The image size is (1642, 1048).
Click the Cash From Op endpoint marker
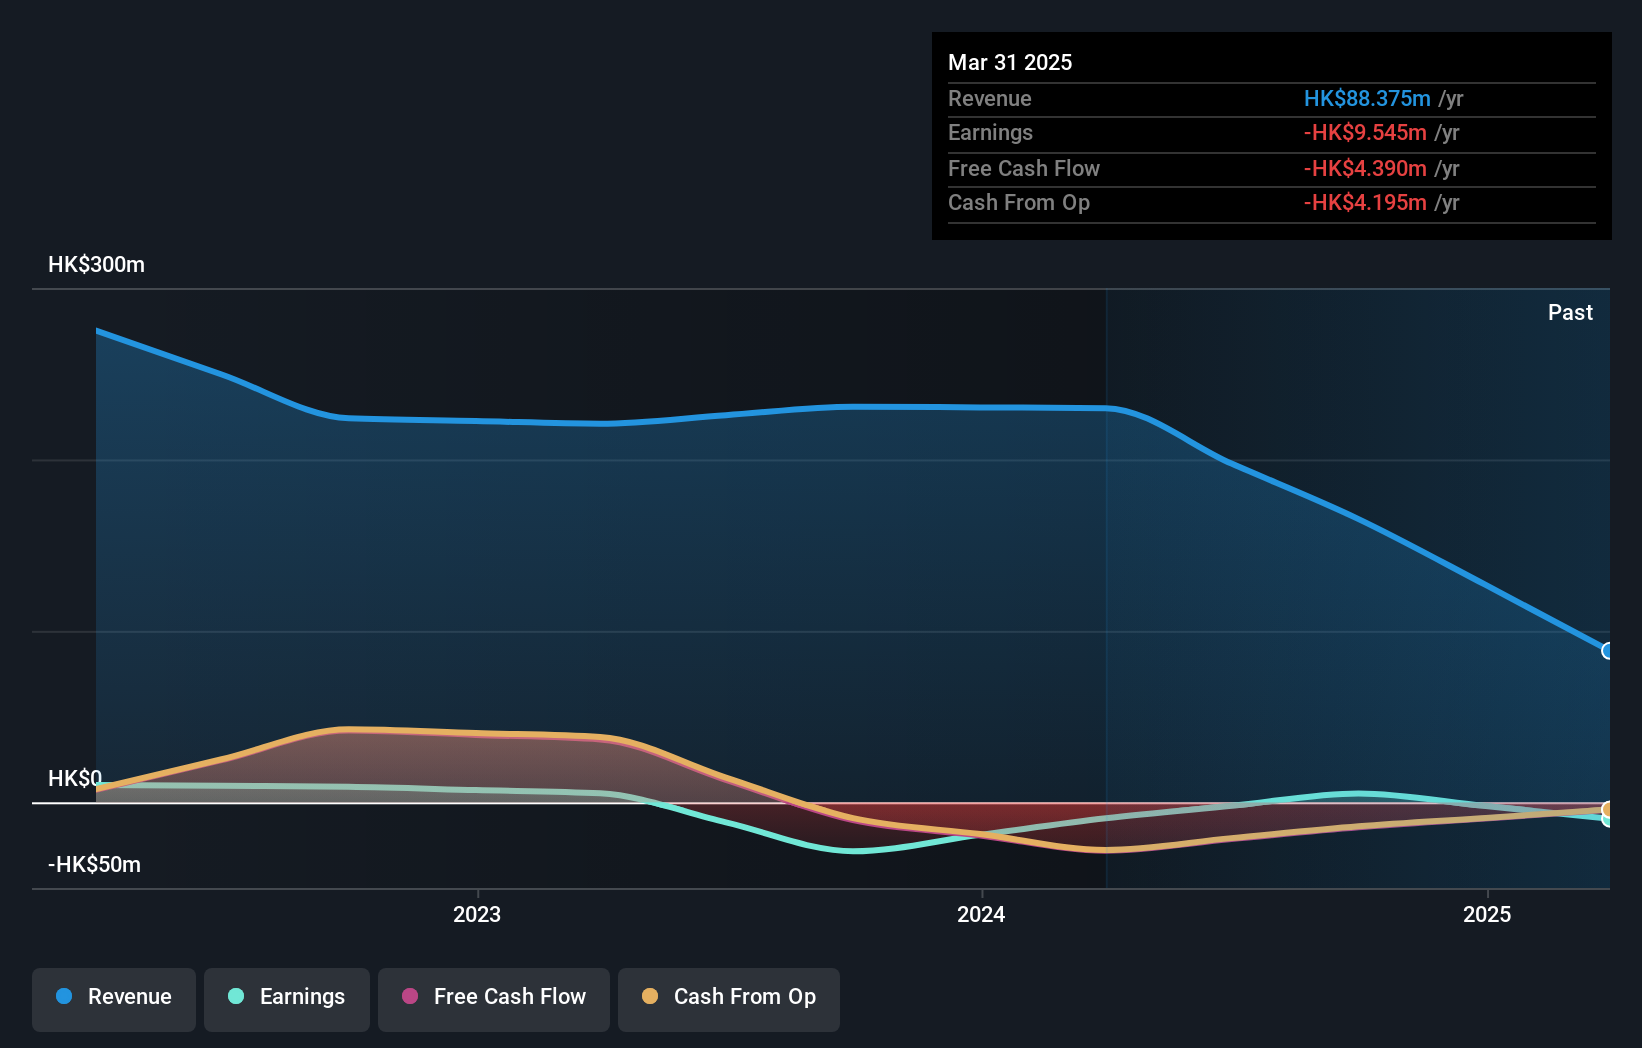tap(1608, 809)
